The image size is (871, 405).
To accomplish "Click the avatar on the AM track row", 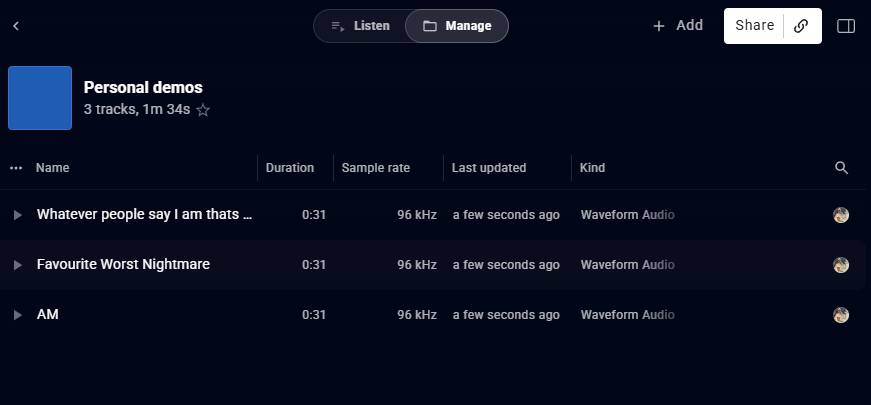I will point(841,315).
